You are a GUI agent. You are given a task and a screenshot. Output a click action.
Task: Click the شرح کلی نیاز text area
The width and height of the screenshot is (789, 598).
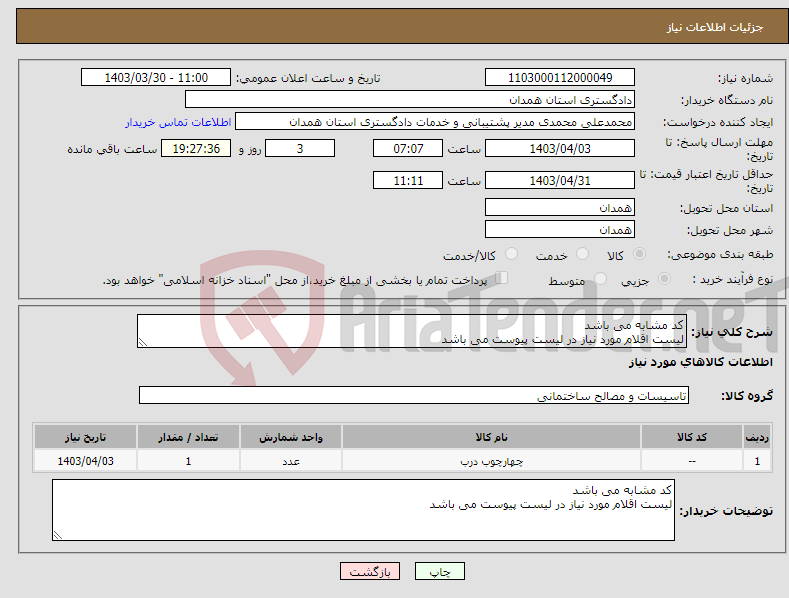pyautogui.click(x=412, y=331)
